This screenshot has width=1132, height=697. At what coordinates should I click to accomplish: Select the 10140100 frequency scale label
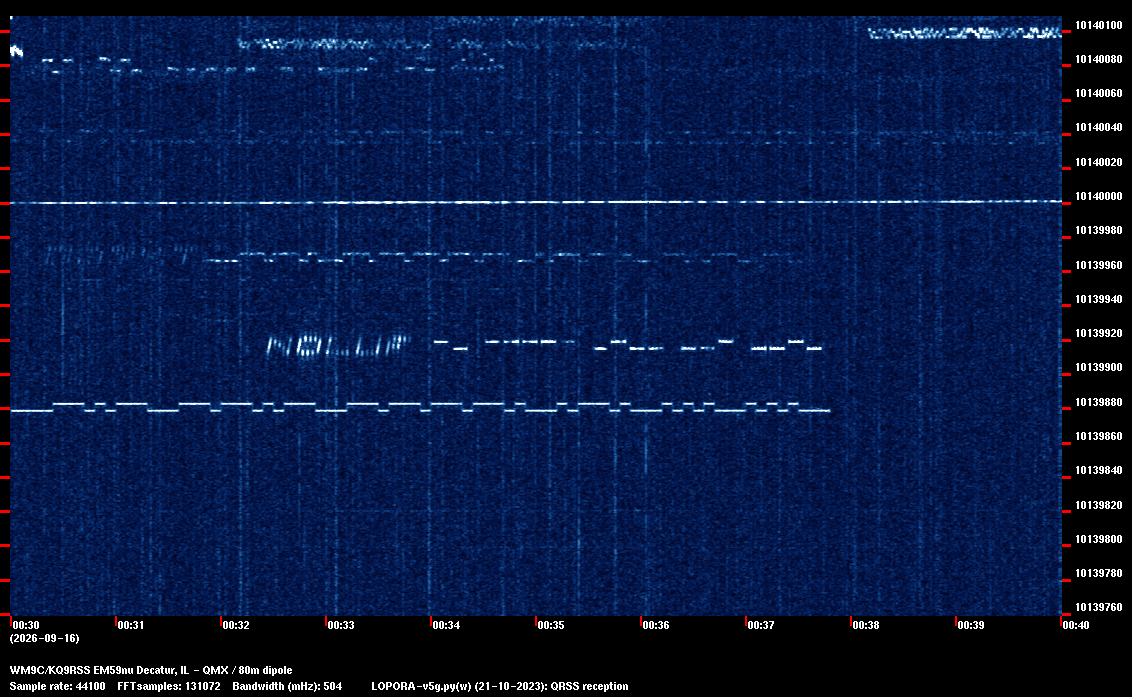coord(1099,25)
